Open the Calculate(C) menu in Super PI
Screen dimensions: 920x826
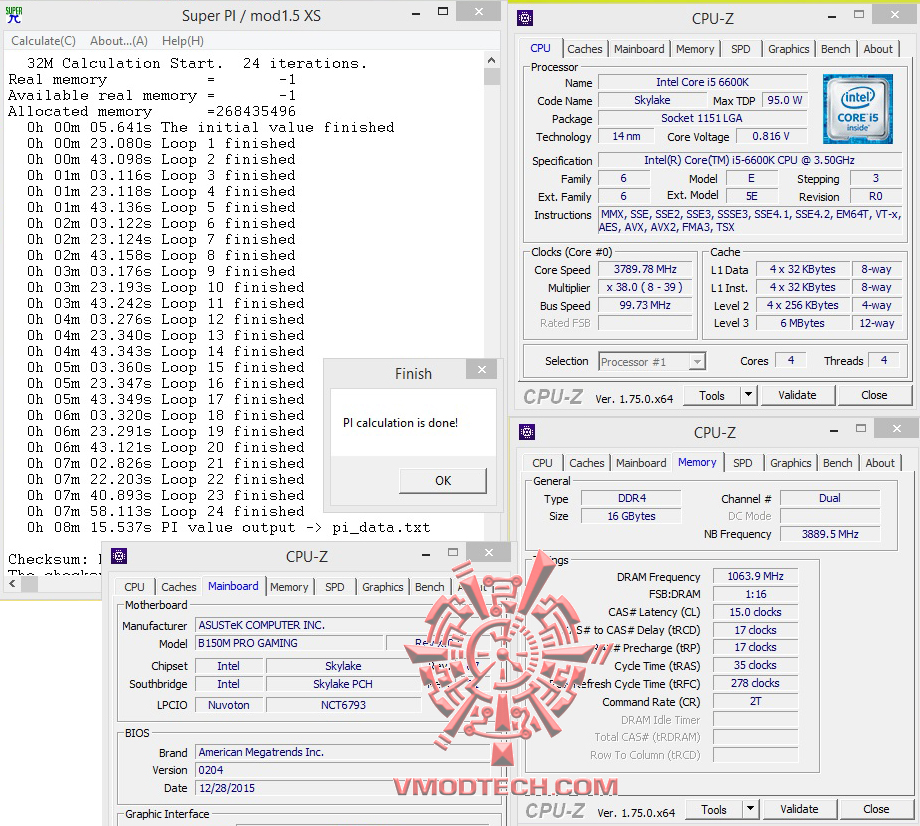pyautogui.click(x=43, y=40)
